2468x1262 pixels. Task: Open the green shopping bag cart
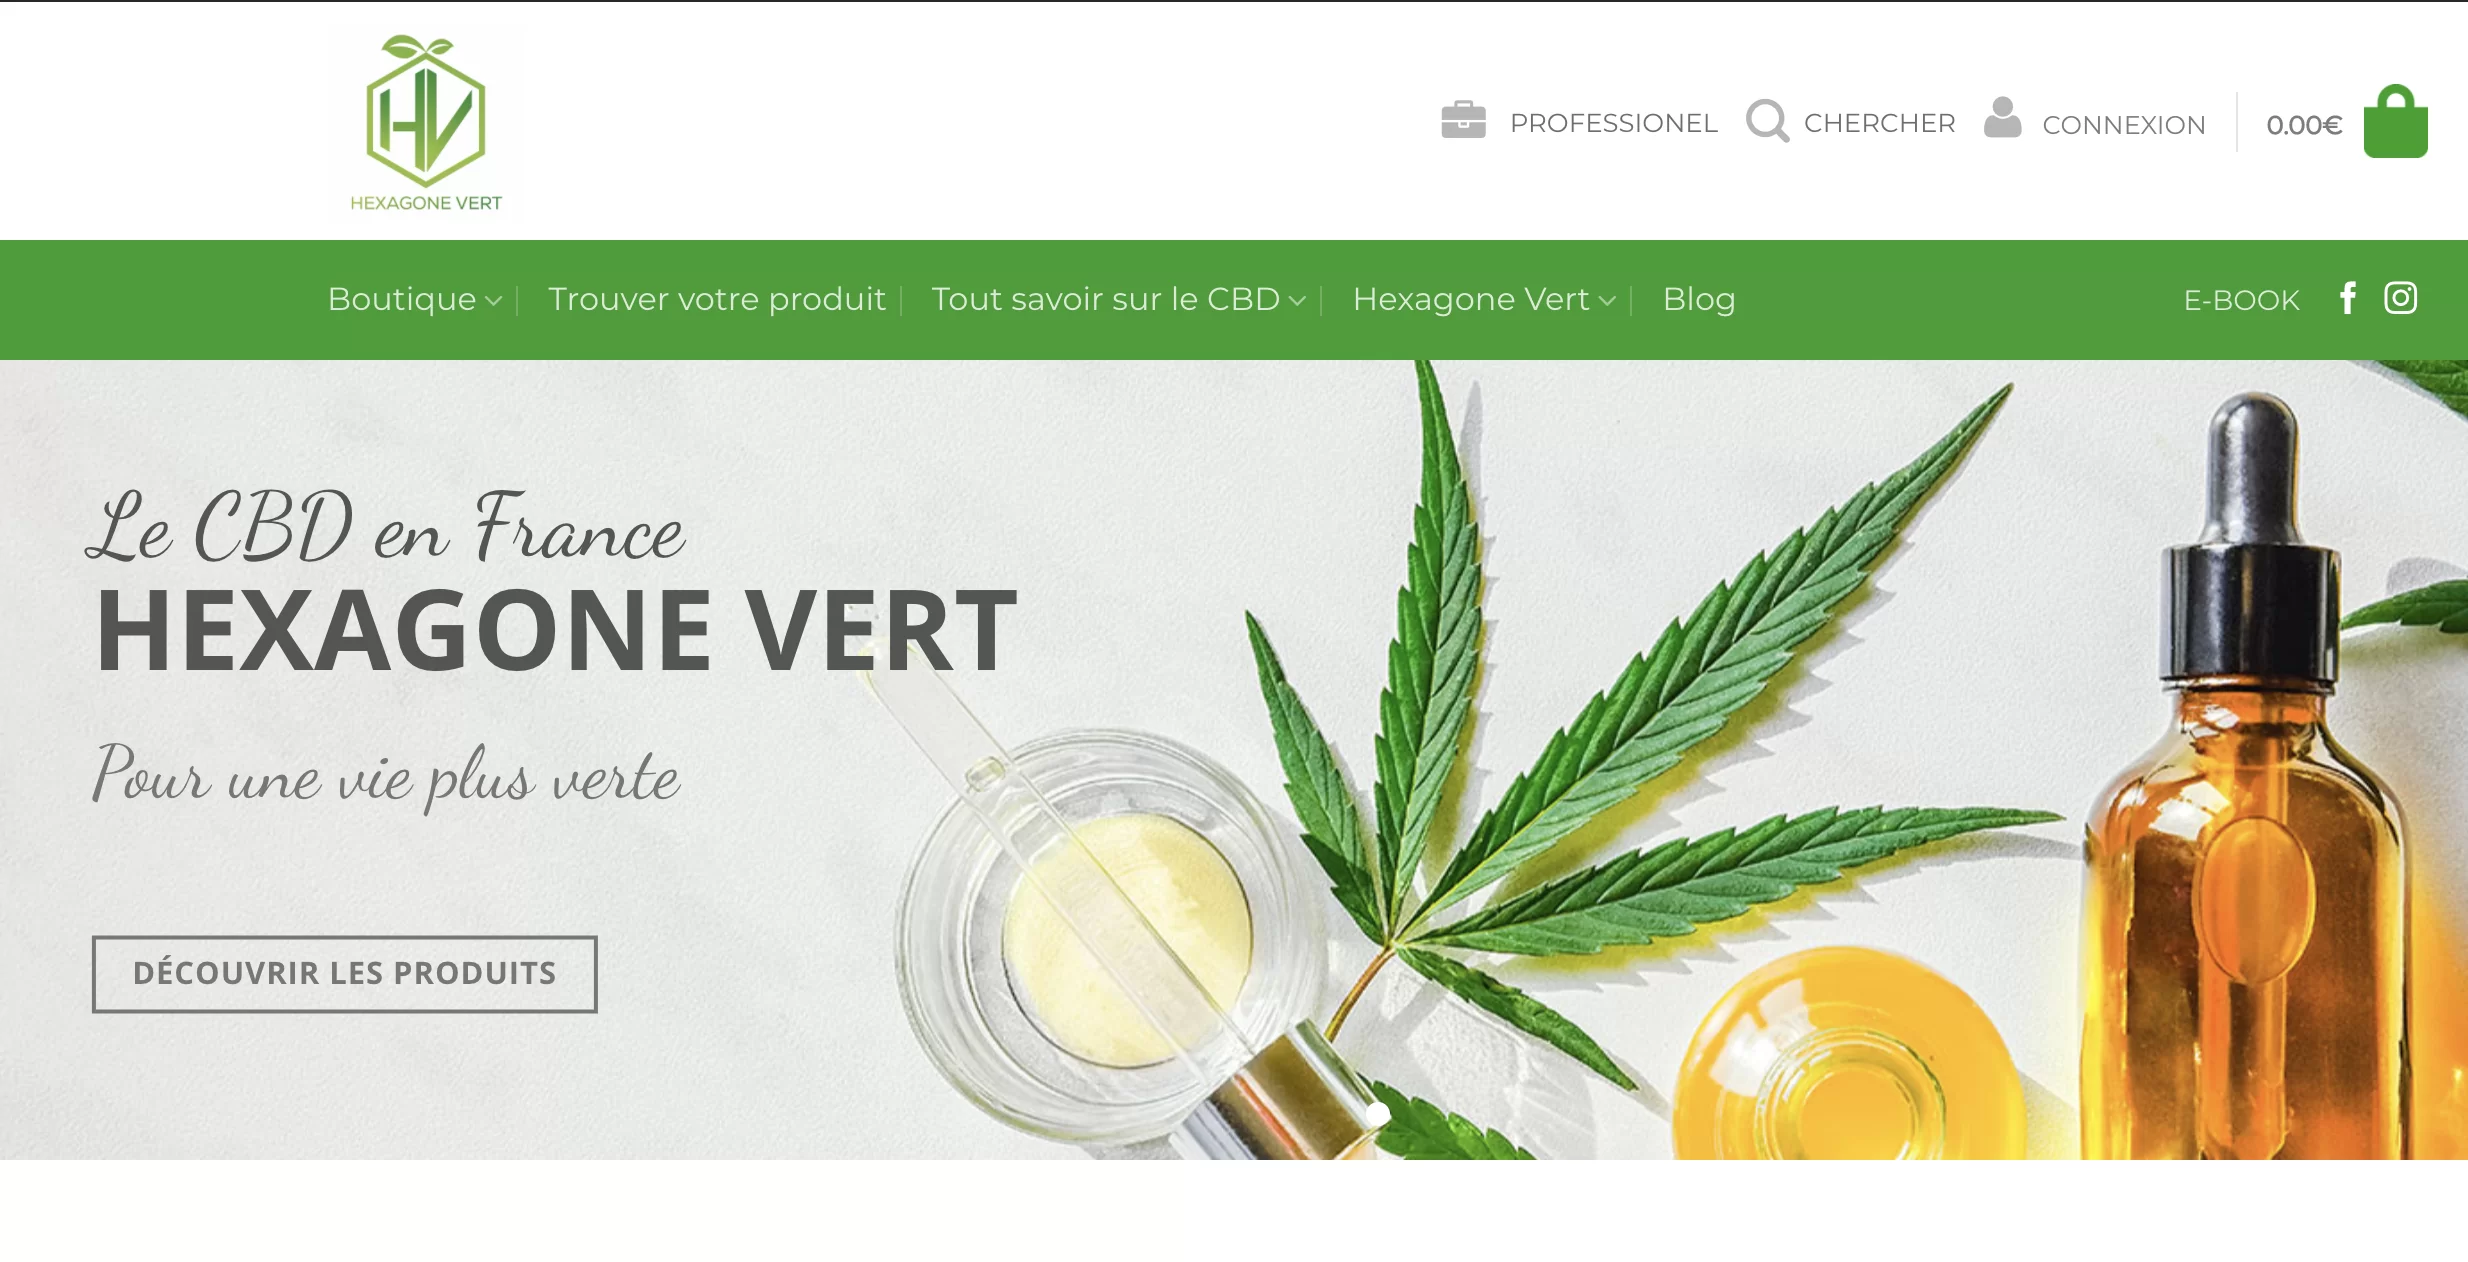click(2395, 121)
